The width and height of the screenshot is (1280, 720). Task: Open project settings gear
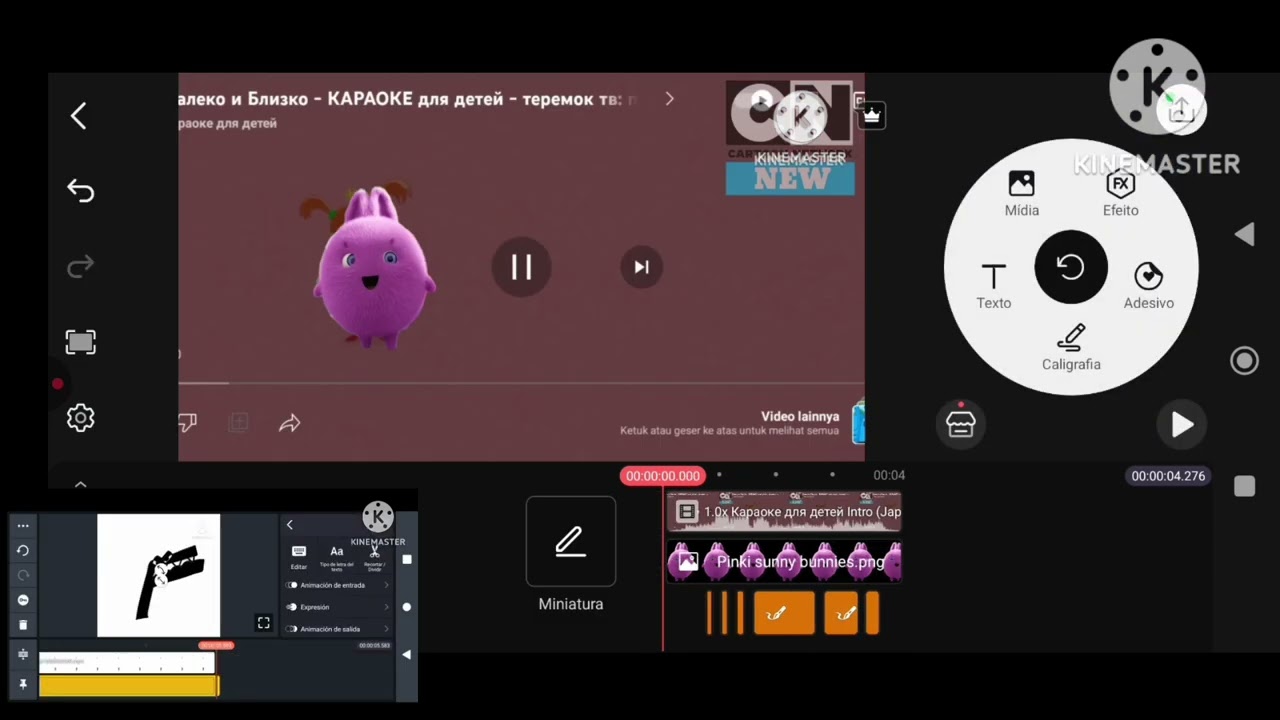pos(80,418)
